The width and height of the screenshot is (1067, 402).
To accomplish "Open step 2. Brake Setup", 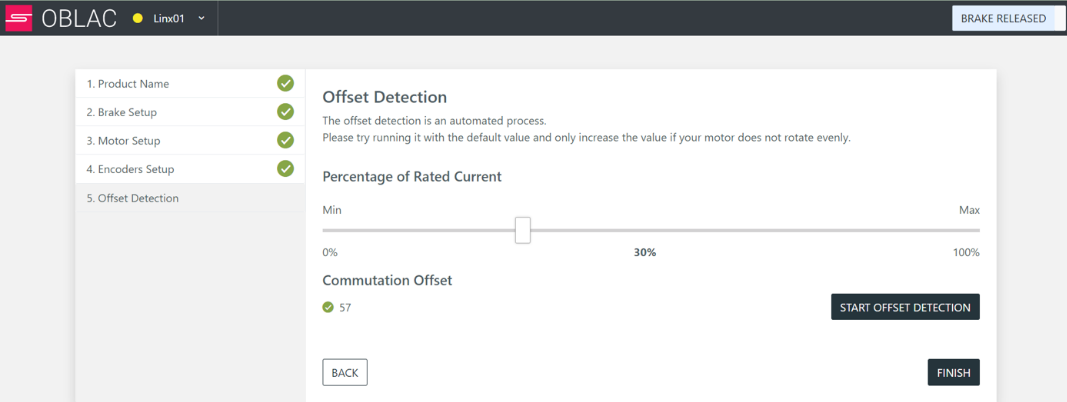I will click(x=190, y=112).
